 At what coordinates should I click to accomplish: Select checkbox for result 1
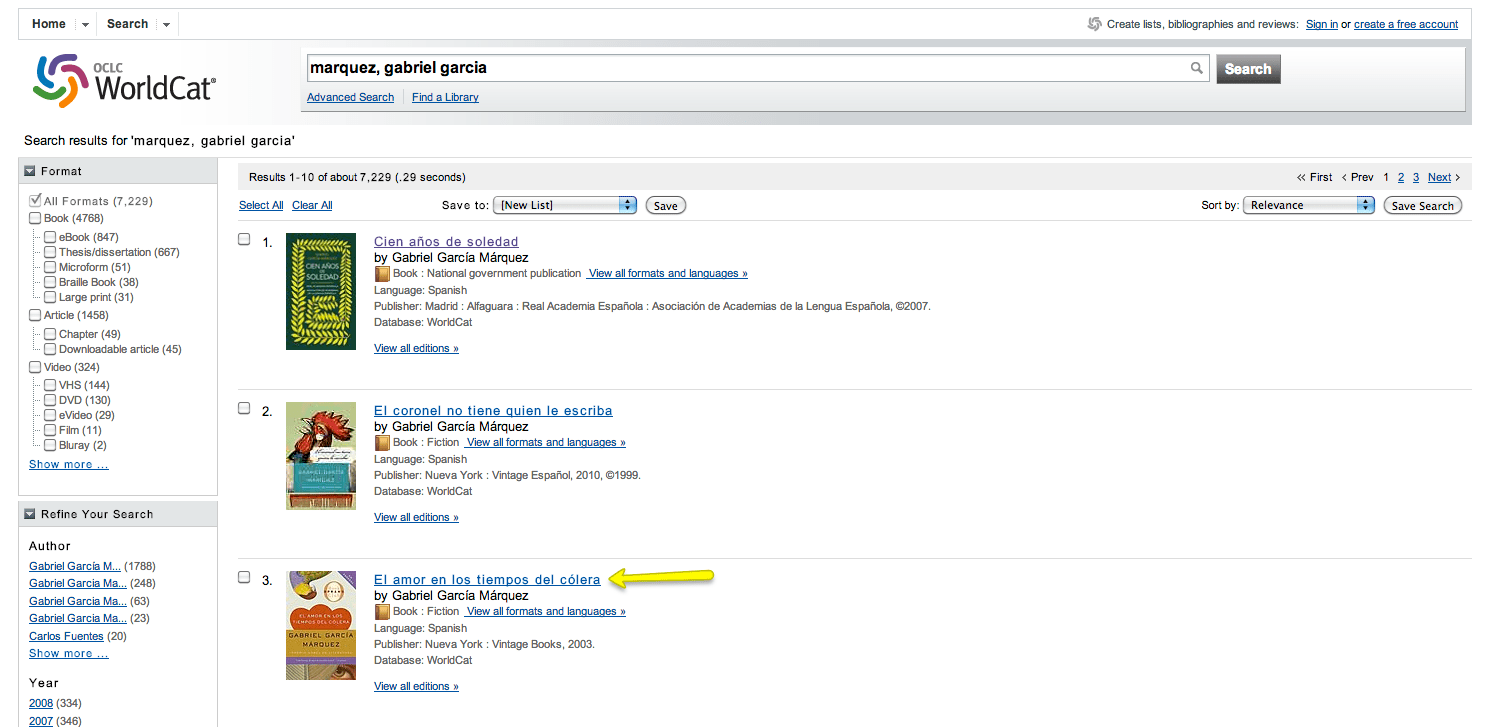244,239
